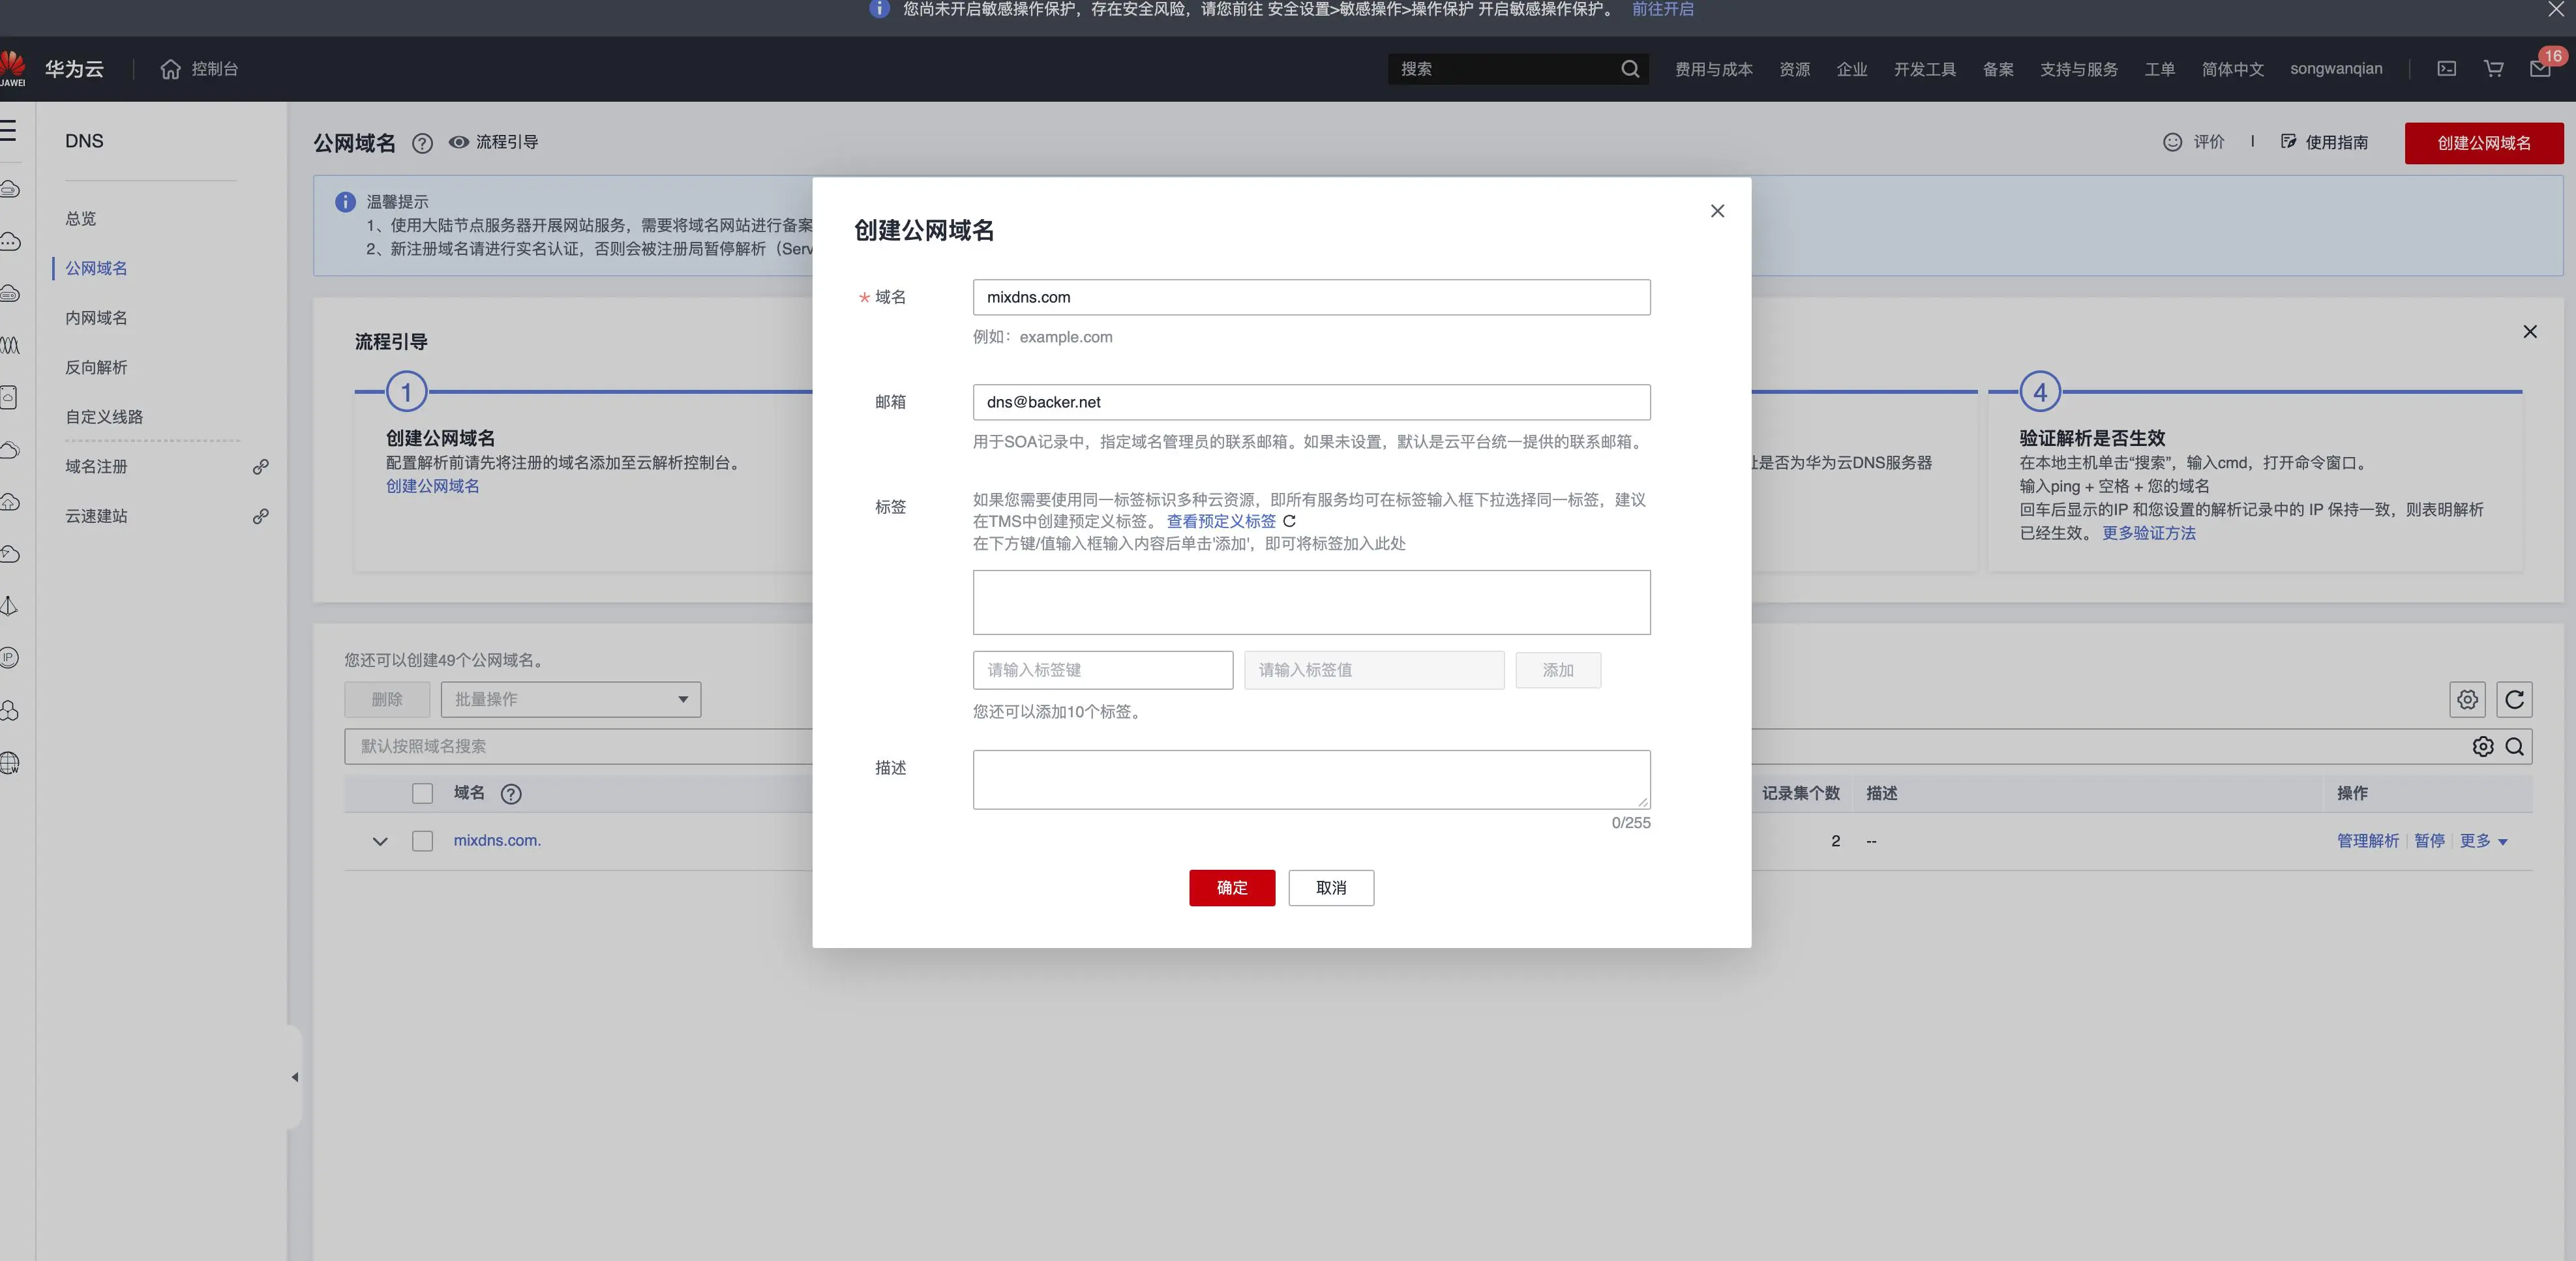Click help question icon next to 公网域名 title
The width and height of the screenshot is (2576, 1261).
[x=422, y=143]
